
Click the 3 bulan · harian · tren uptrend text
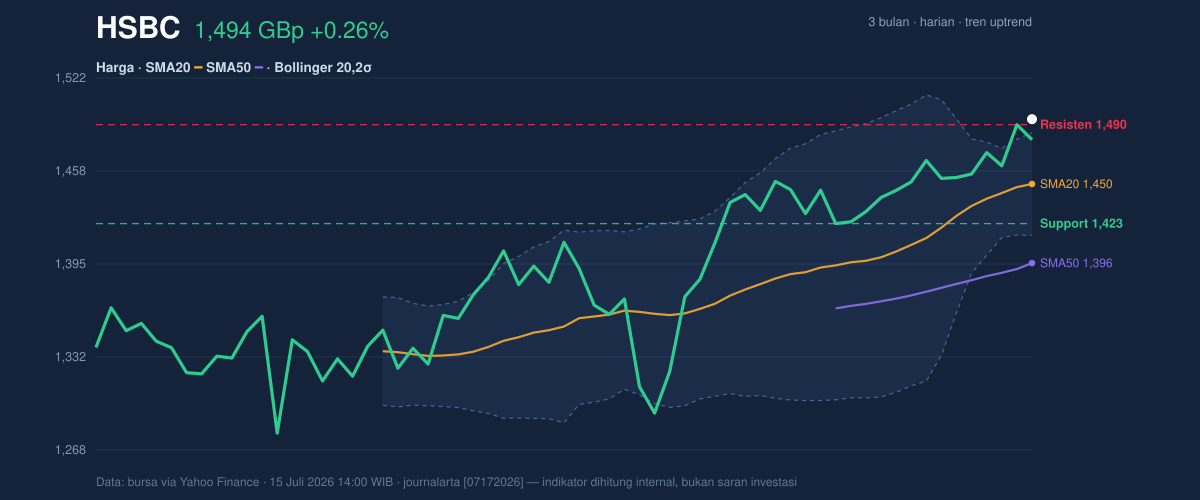pos(950,22)
